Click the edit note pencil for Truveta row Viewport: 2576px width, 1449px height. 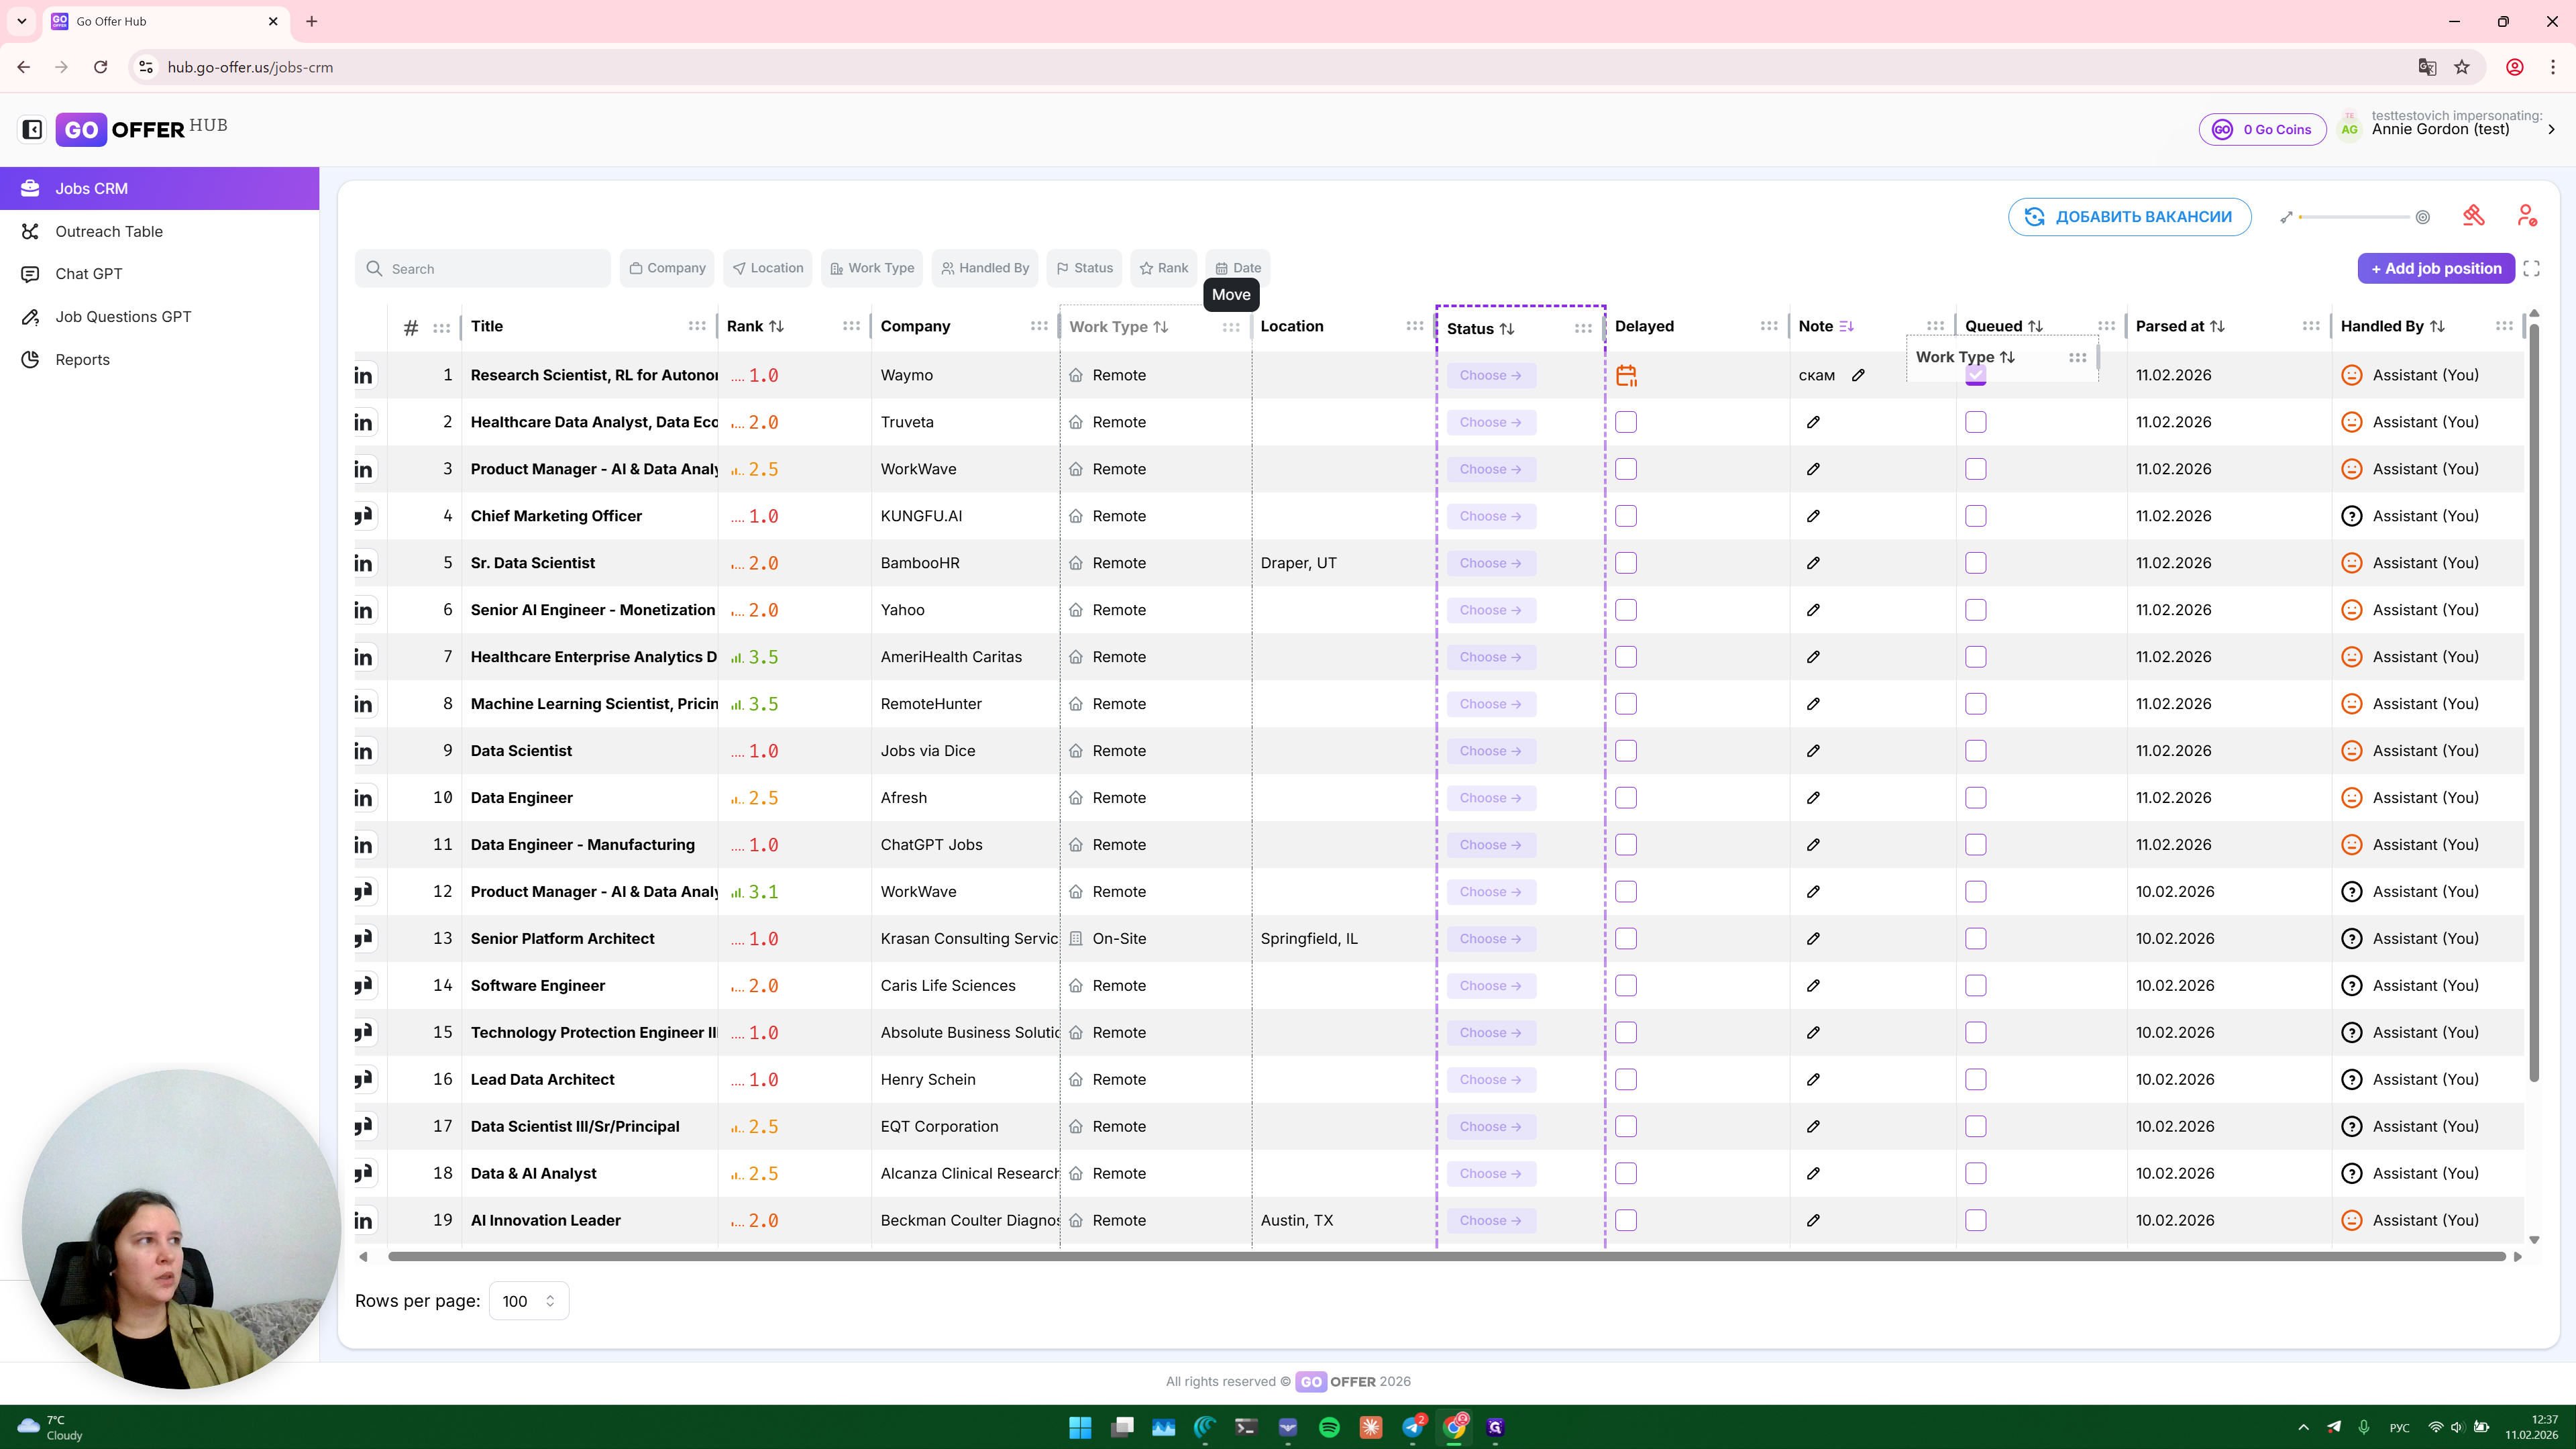[x=1813, y=422]
